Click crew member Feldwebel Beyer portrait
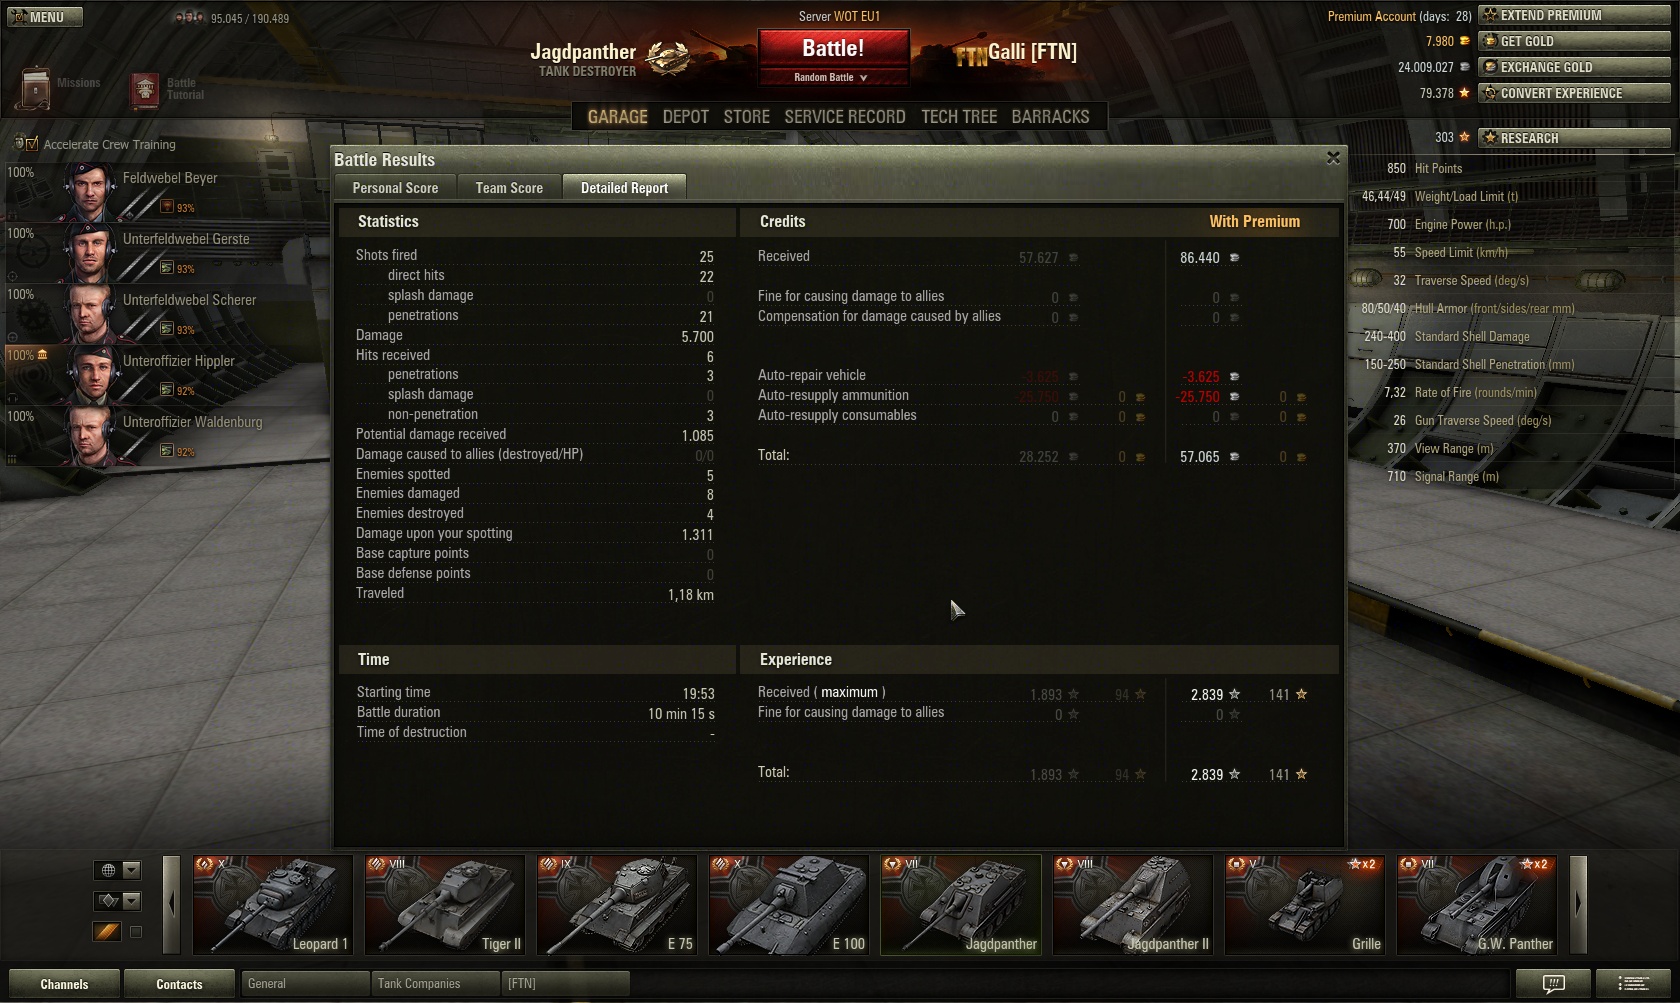Viewport: 1680px width, 1003px height. click(91, 192)
